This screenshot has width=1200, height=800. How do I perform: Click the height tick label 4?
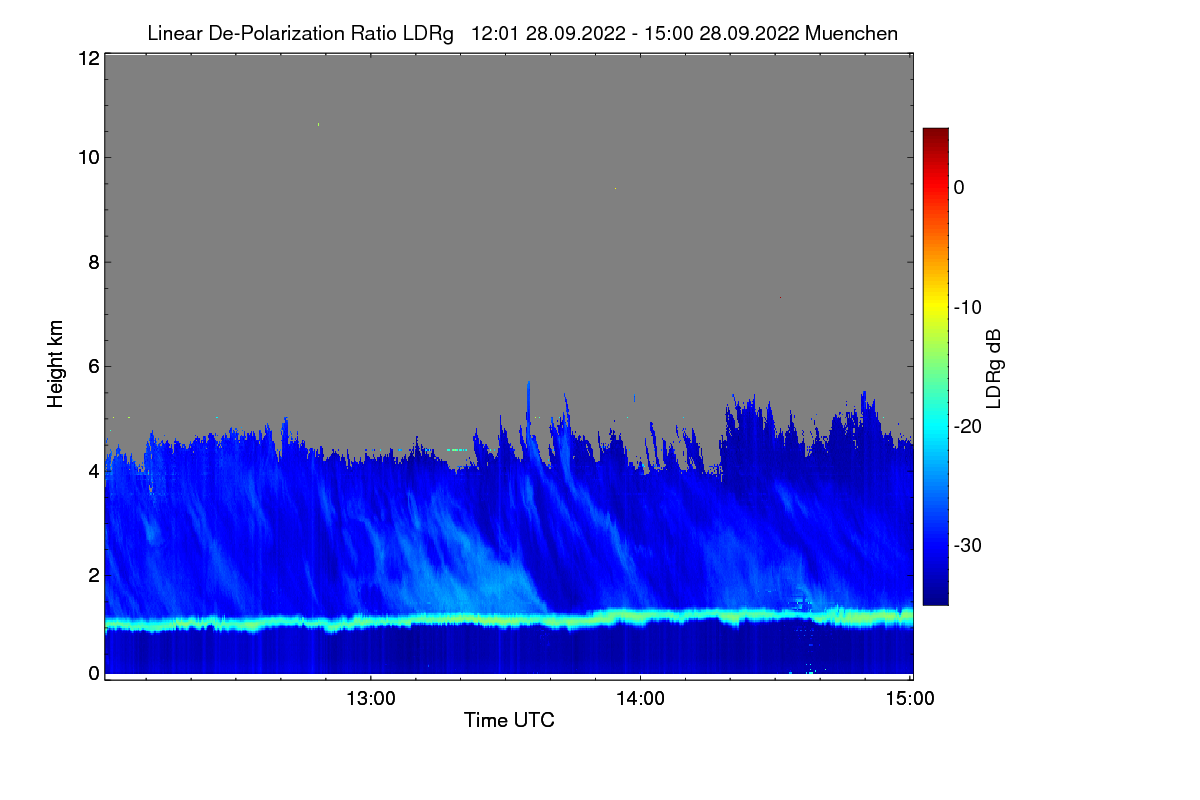point(92,470)
